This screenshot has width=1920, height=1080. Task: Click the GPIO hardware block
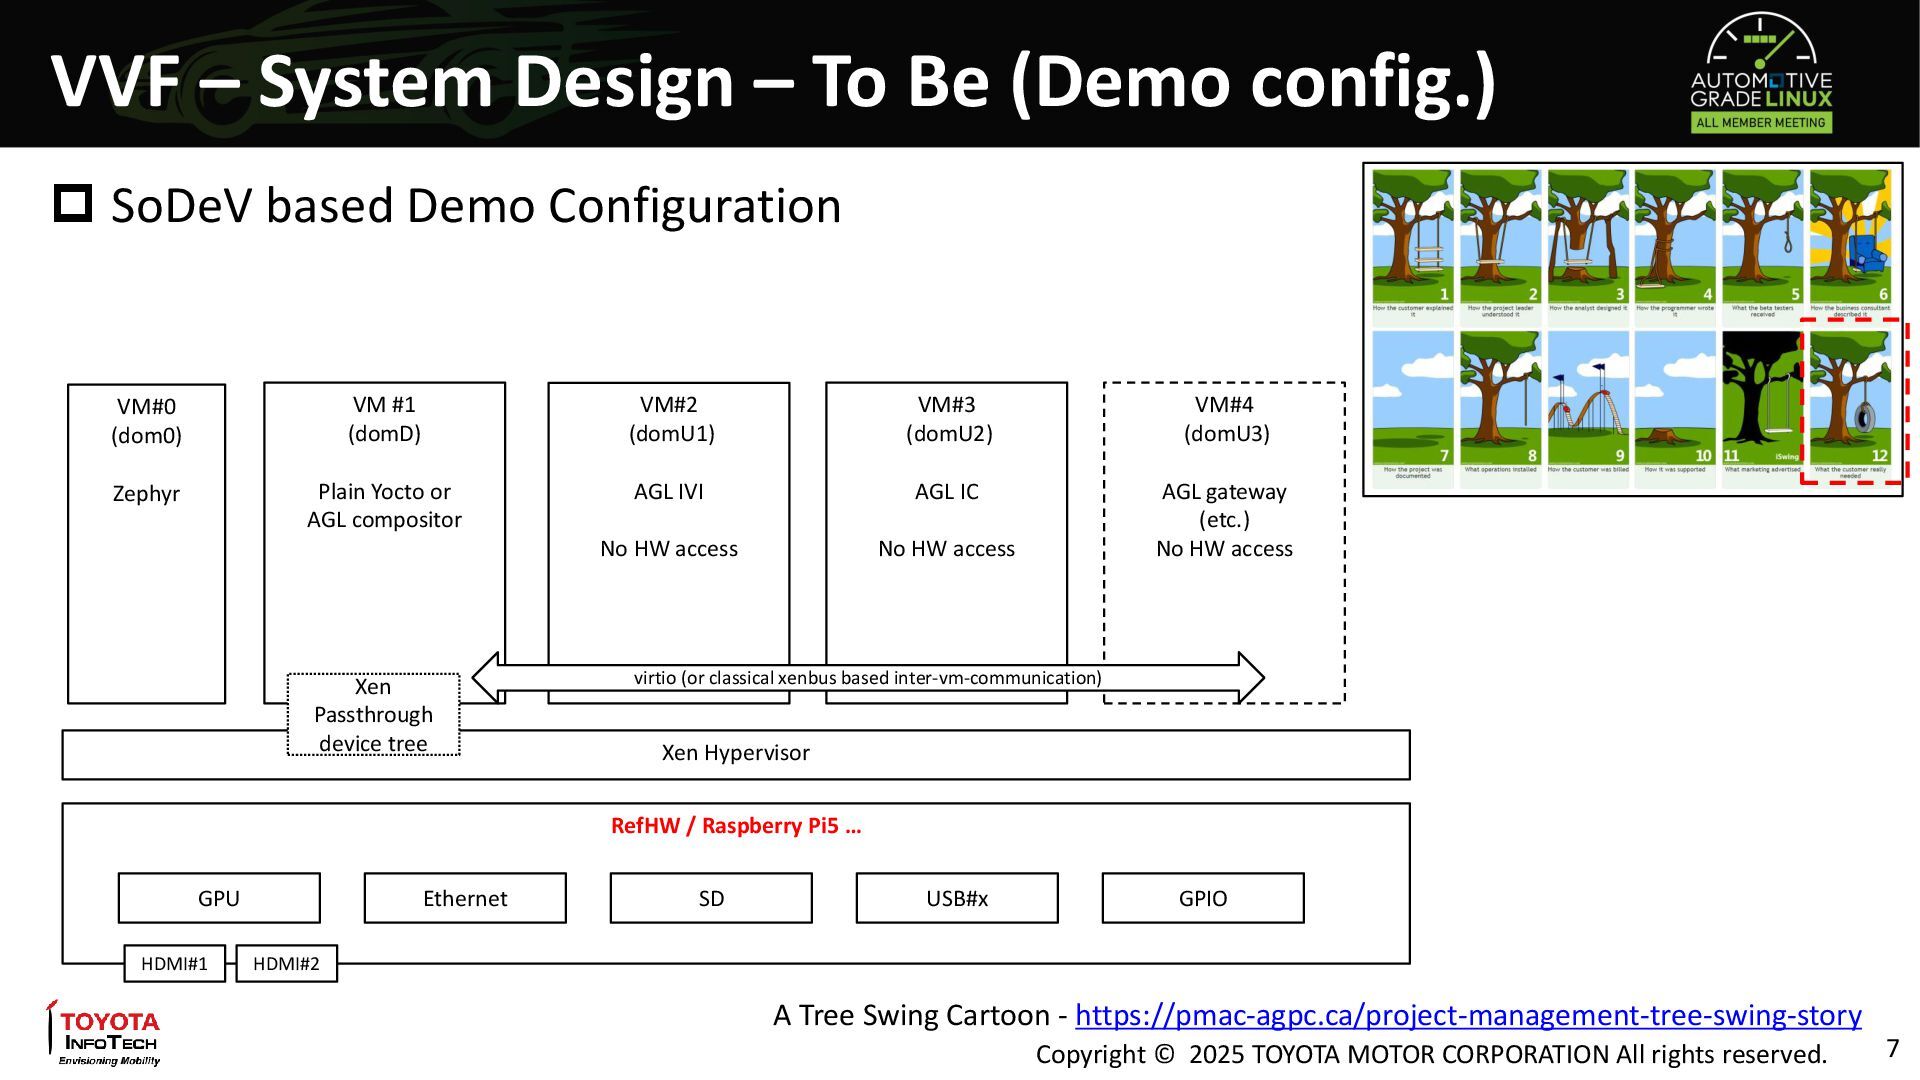coord(1203,898)
